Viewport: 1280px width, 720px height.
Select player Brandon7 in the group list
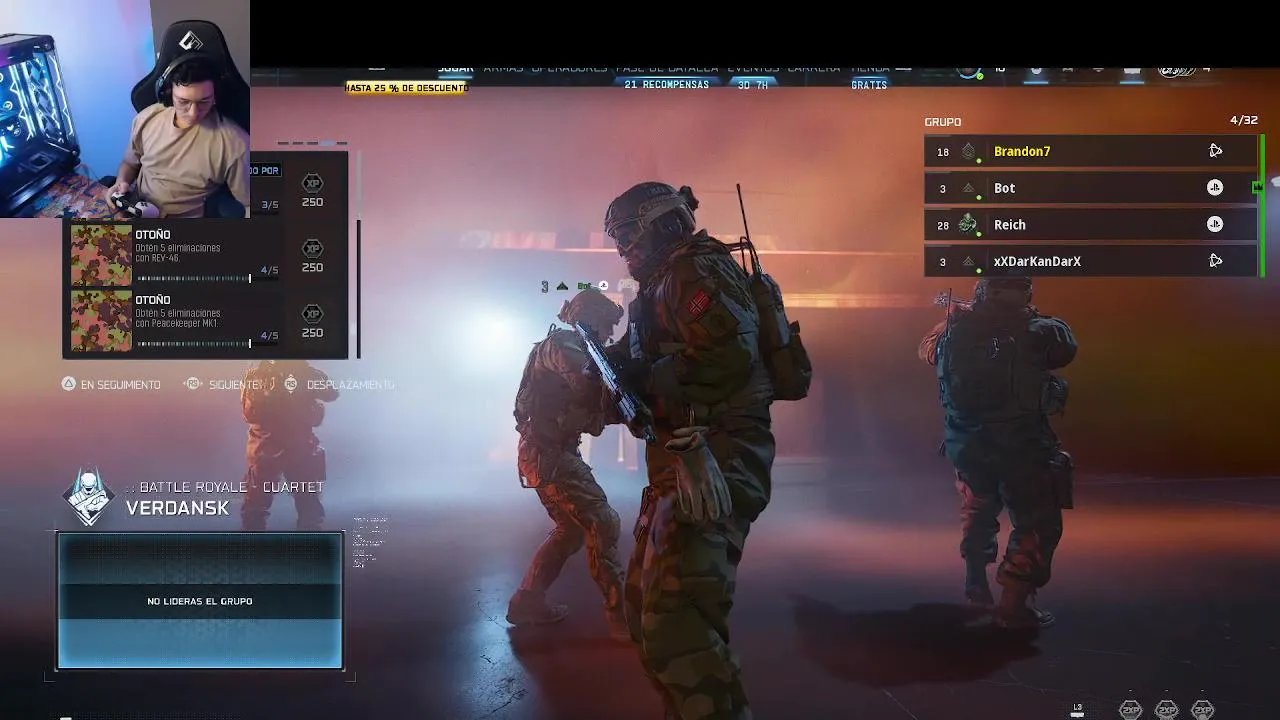[1091, 152]
